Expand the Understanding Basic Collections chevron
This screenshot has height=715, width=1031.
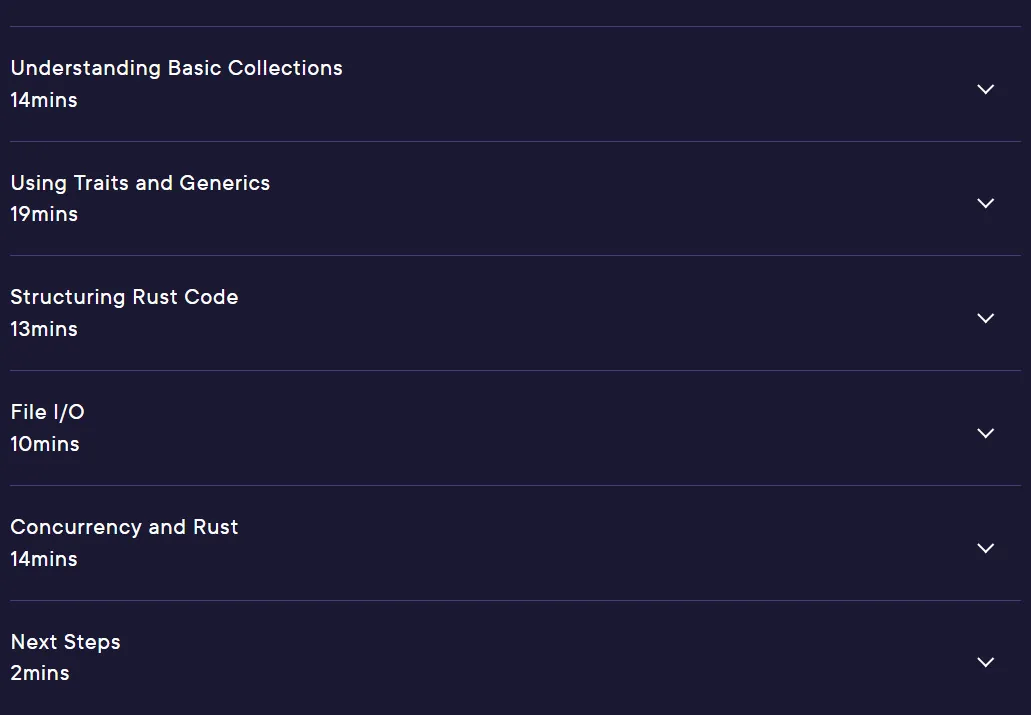click(x=985, y=89)
